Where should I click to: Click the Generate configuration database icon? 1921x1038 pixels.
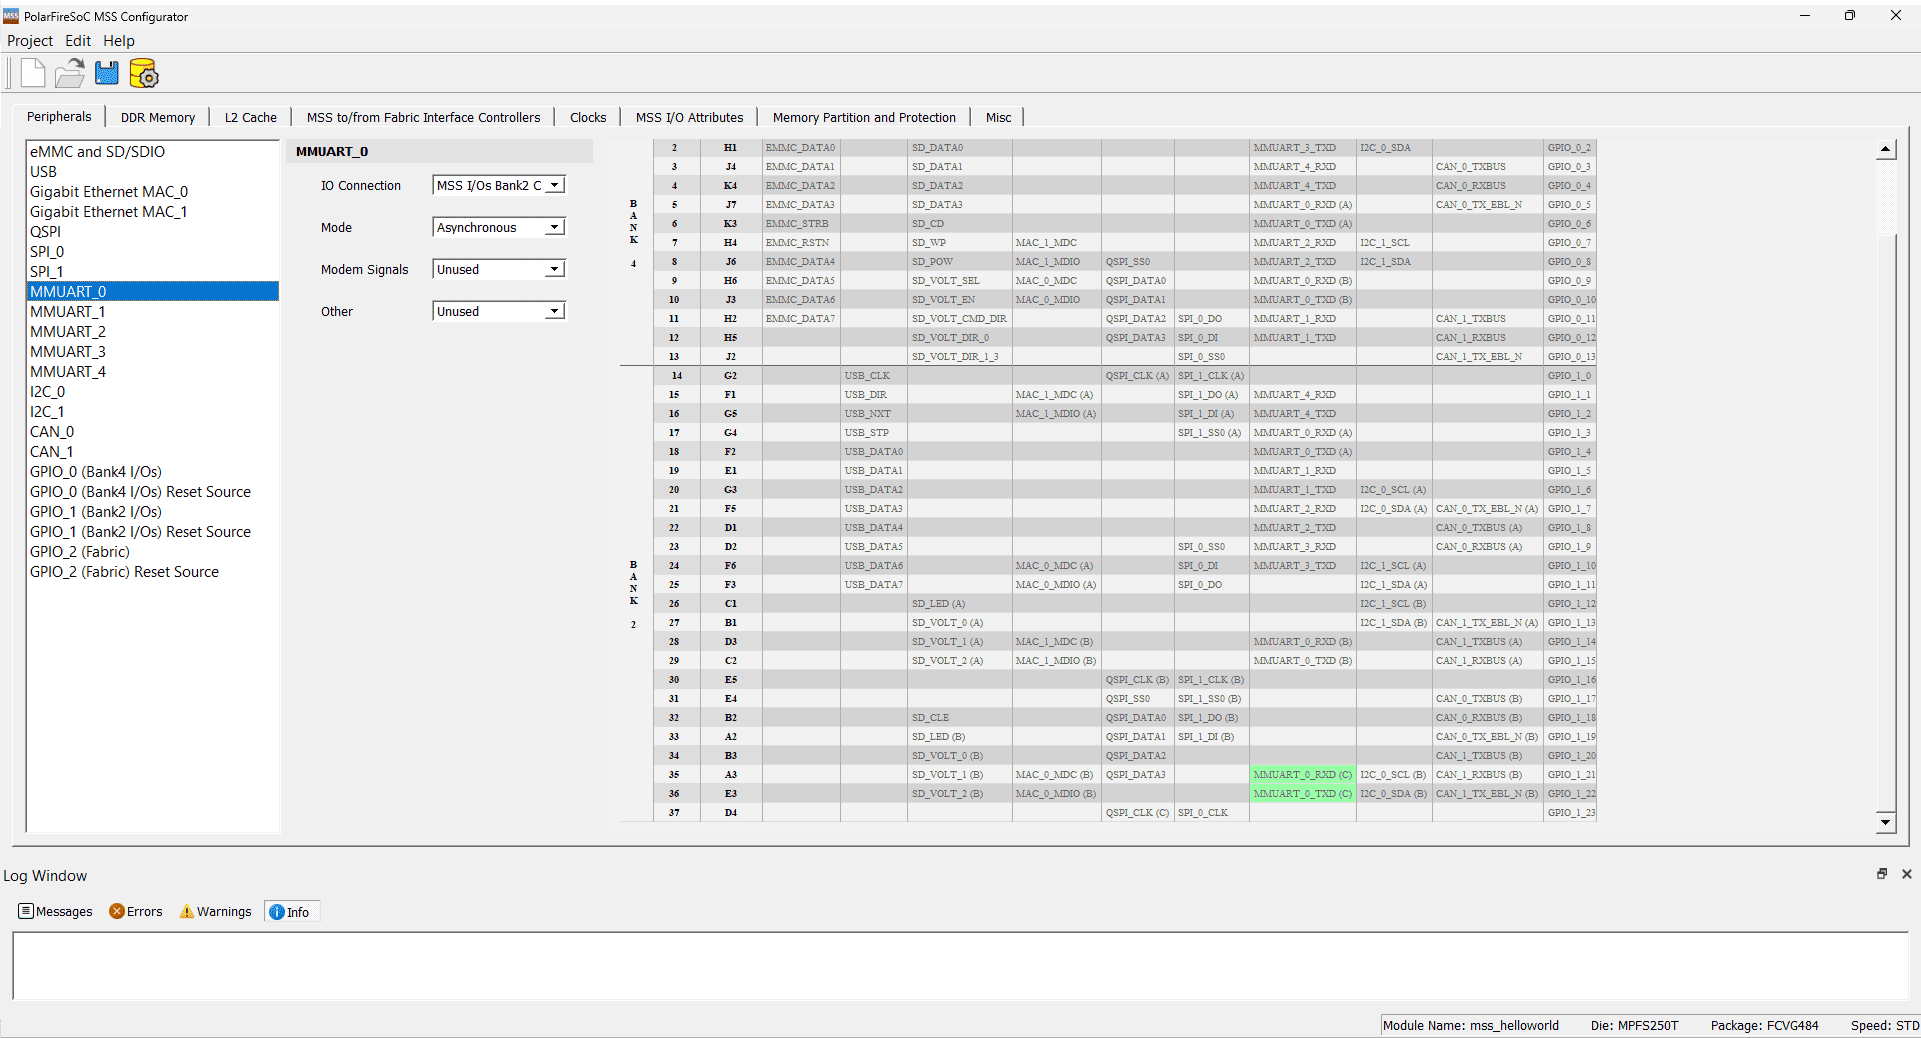point(144,74)
